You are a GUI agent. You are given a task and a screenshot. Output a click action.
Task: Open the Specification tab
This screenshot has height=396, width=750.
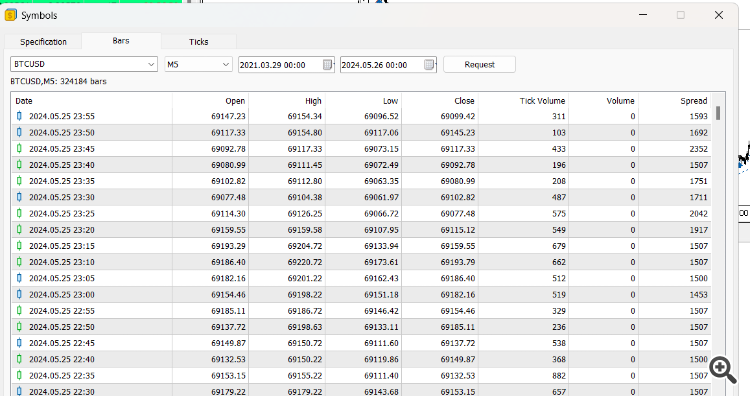43,42
